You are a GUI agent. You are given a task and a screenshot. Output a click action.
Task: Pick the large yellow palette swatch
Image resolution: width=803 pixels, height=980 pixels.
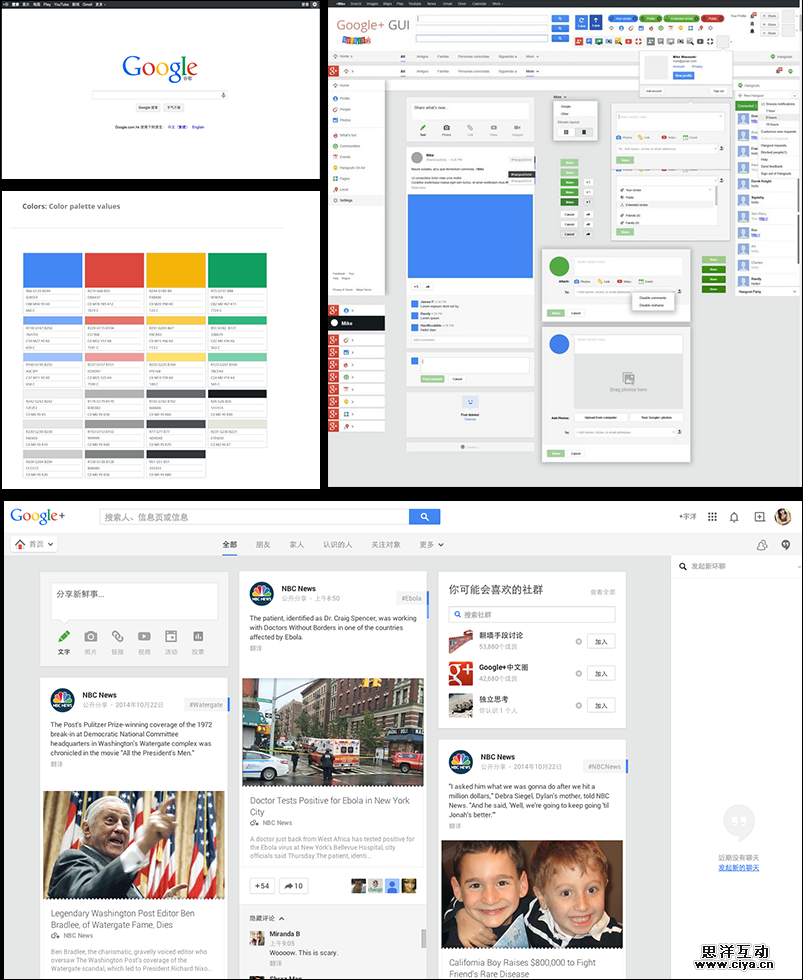coord(176,270)
